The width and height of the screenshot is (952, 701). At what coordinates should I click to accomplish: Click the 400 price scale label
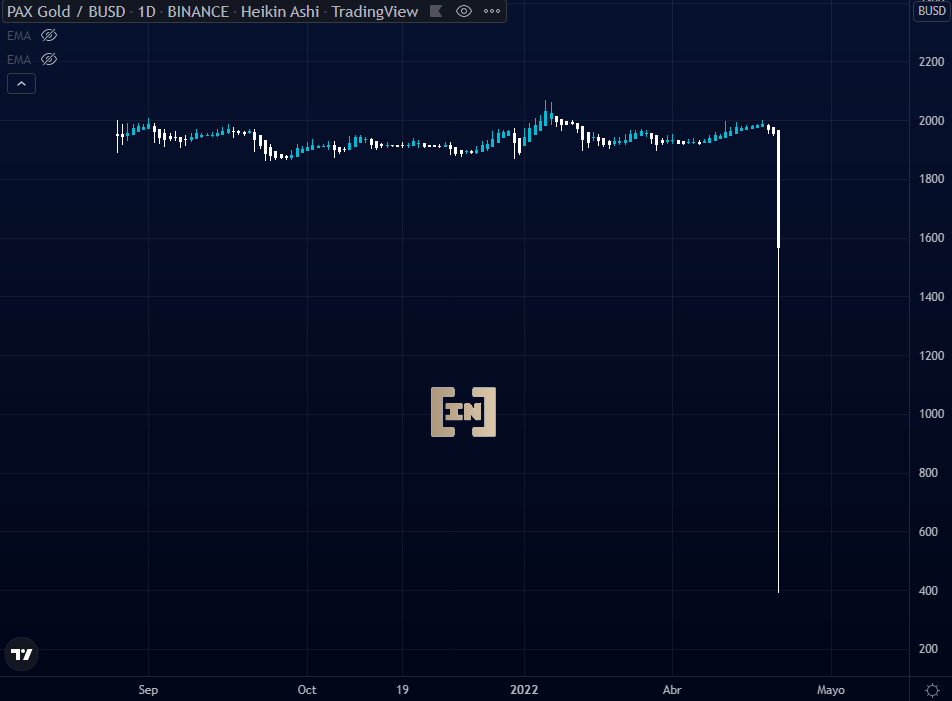(928, 591)
